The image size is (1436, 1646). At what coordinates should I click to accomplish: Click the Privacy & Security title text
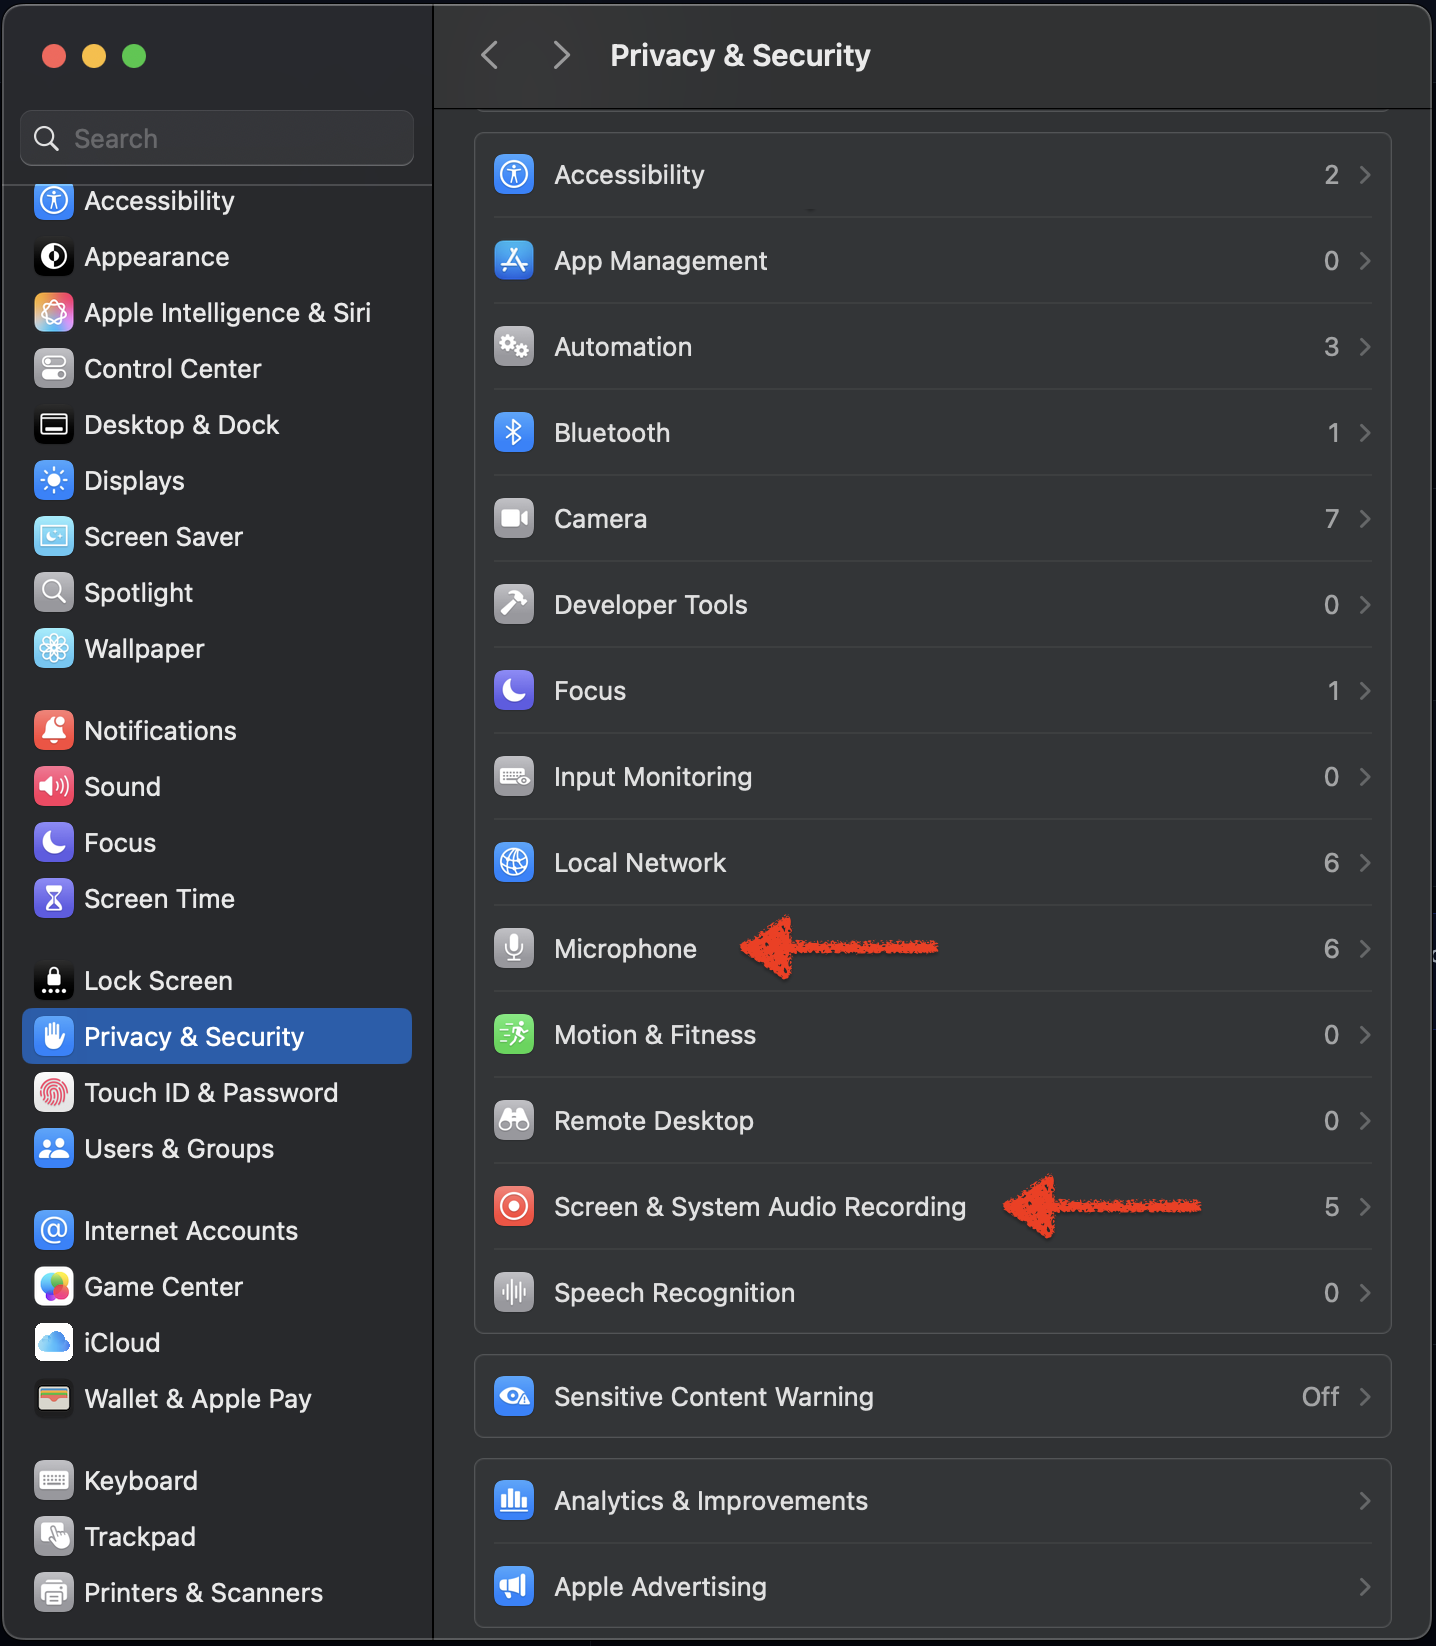[740, 55]
